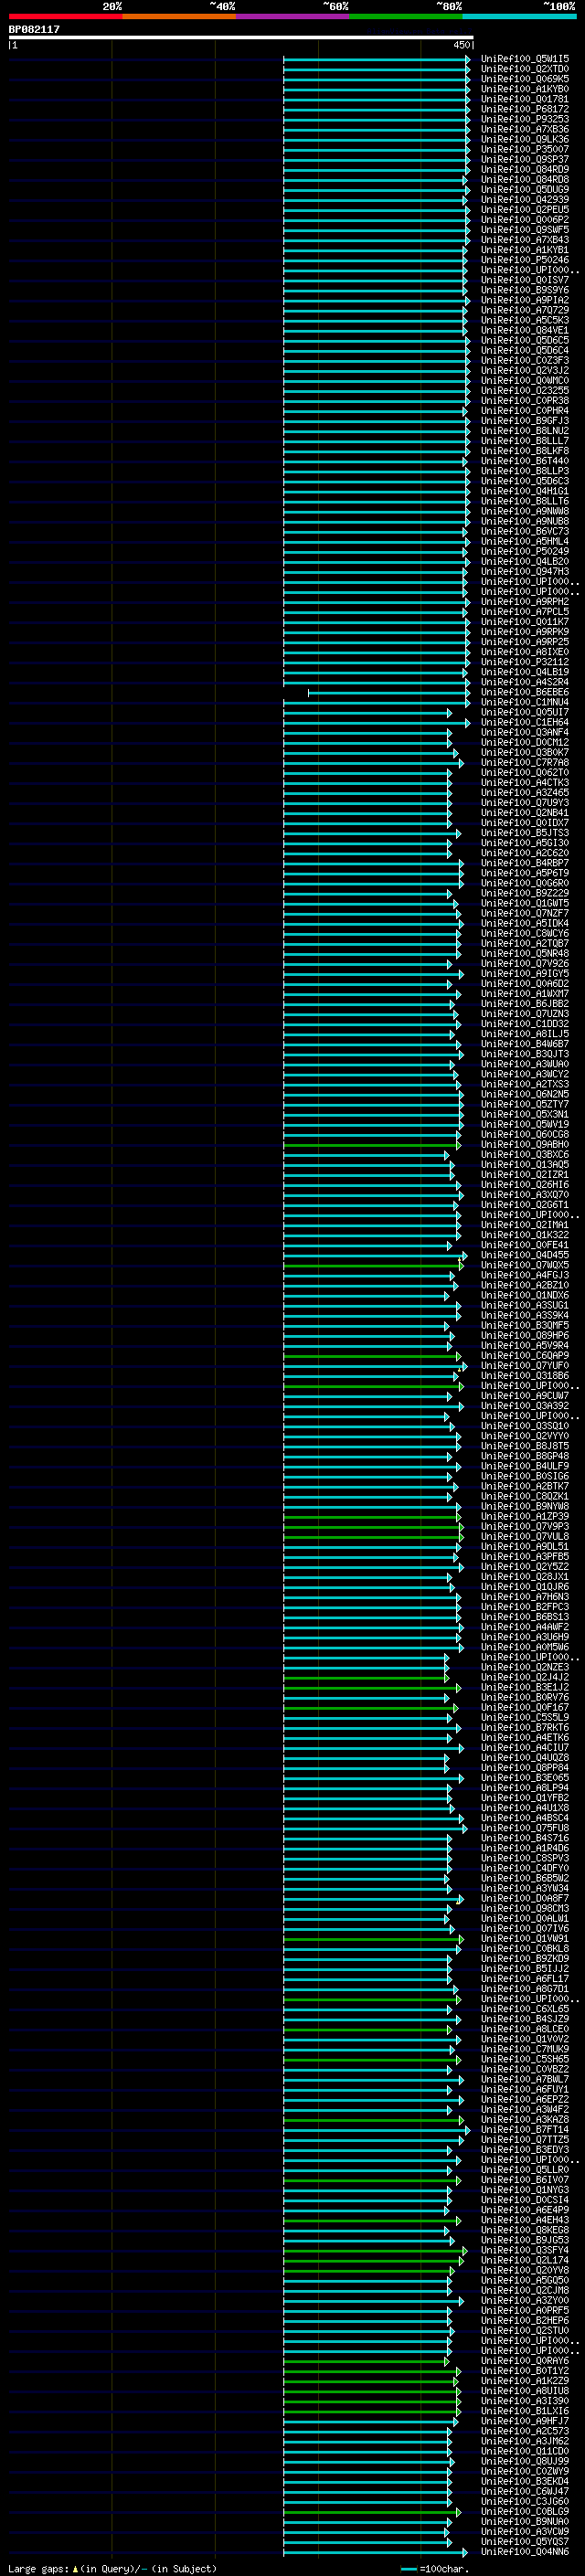Open hit UniRef100_Q2XTD0
The width and height of the screenshot is (585, 2576).
point(525,69)
